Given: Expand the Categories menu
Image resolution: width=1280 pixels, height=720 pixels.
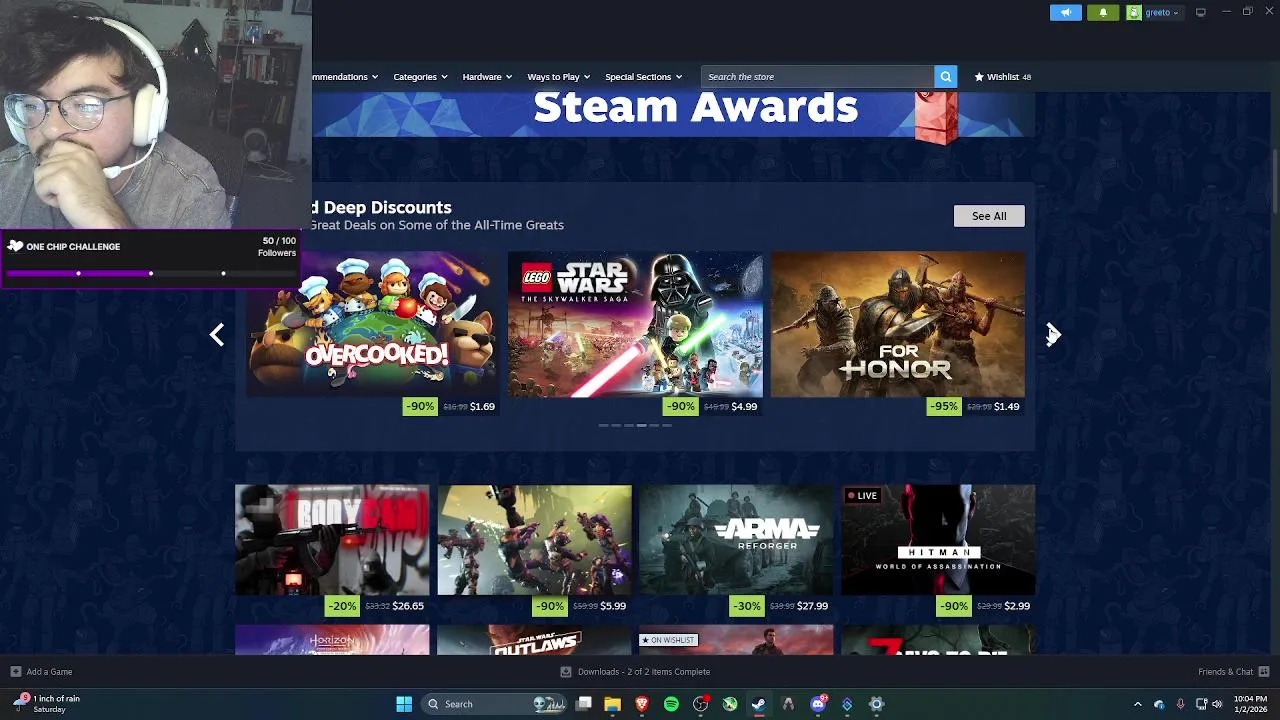Looking at the screenshot, I should tap(419, 77).
